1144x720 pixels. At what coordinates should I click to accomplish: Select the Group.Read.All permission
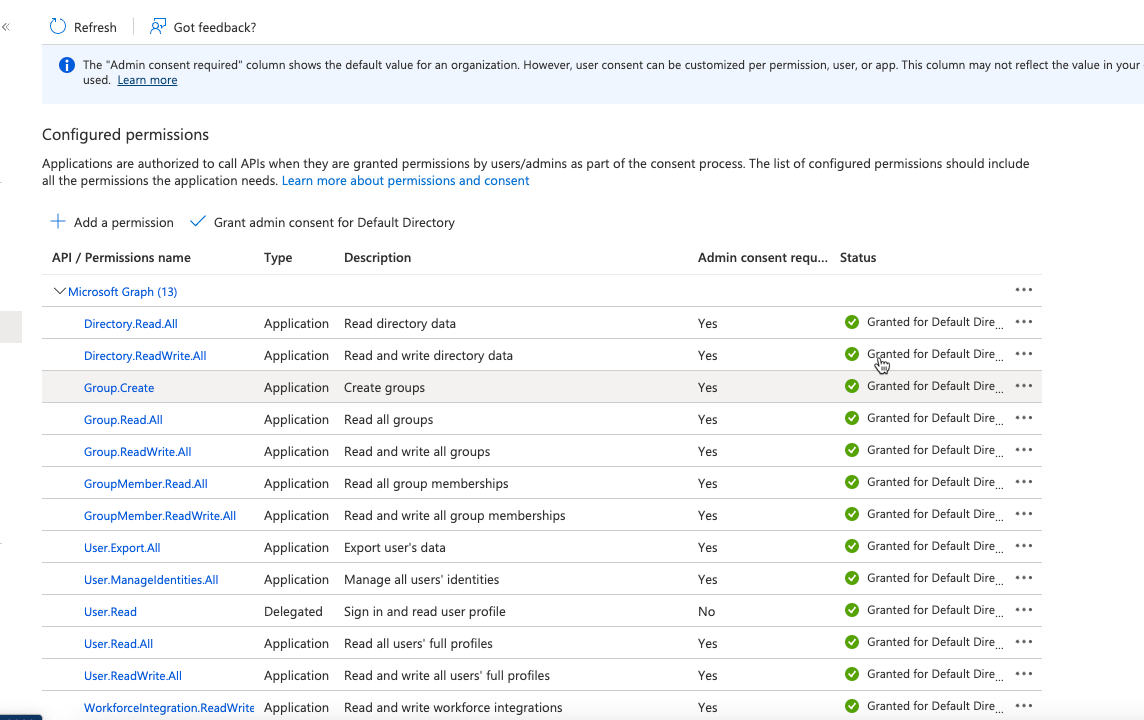tap(123, 419)
